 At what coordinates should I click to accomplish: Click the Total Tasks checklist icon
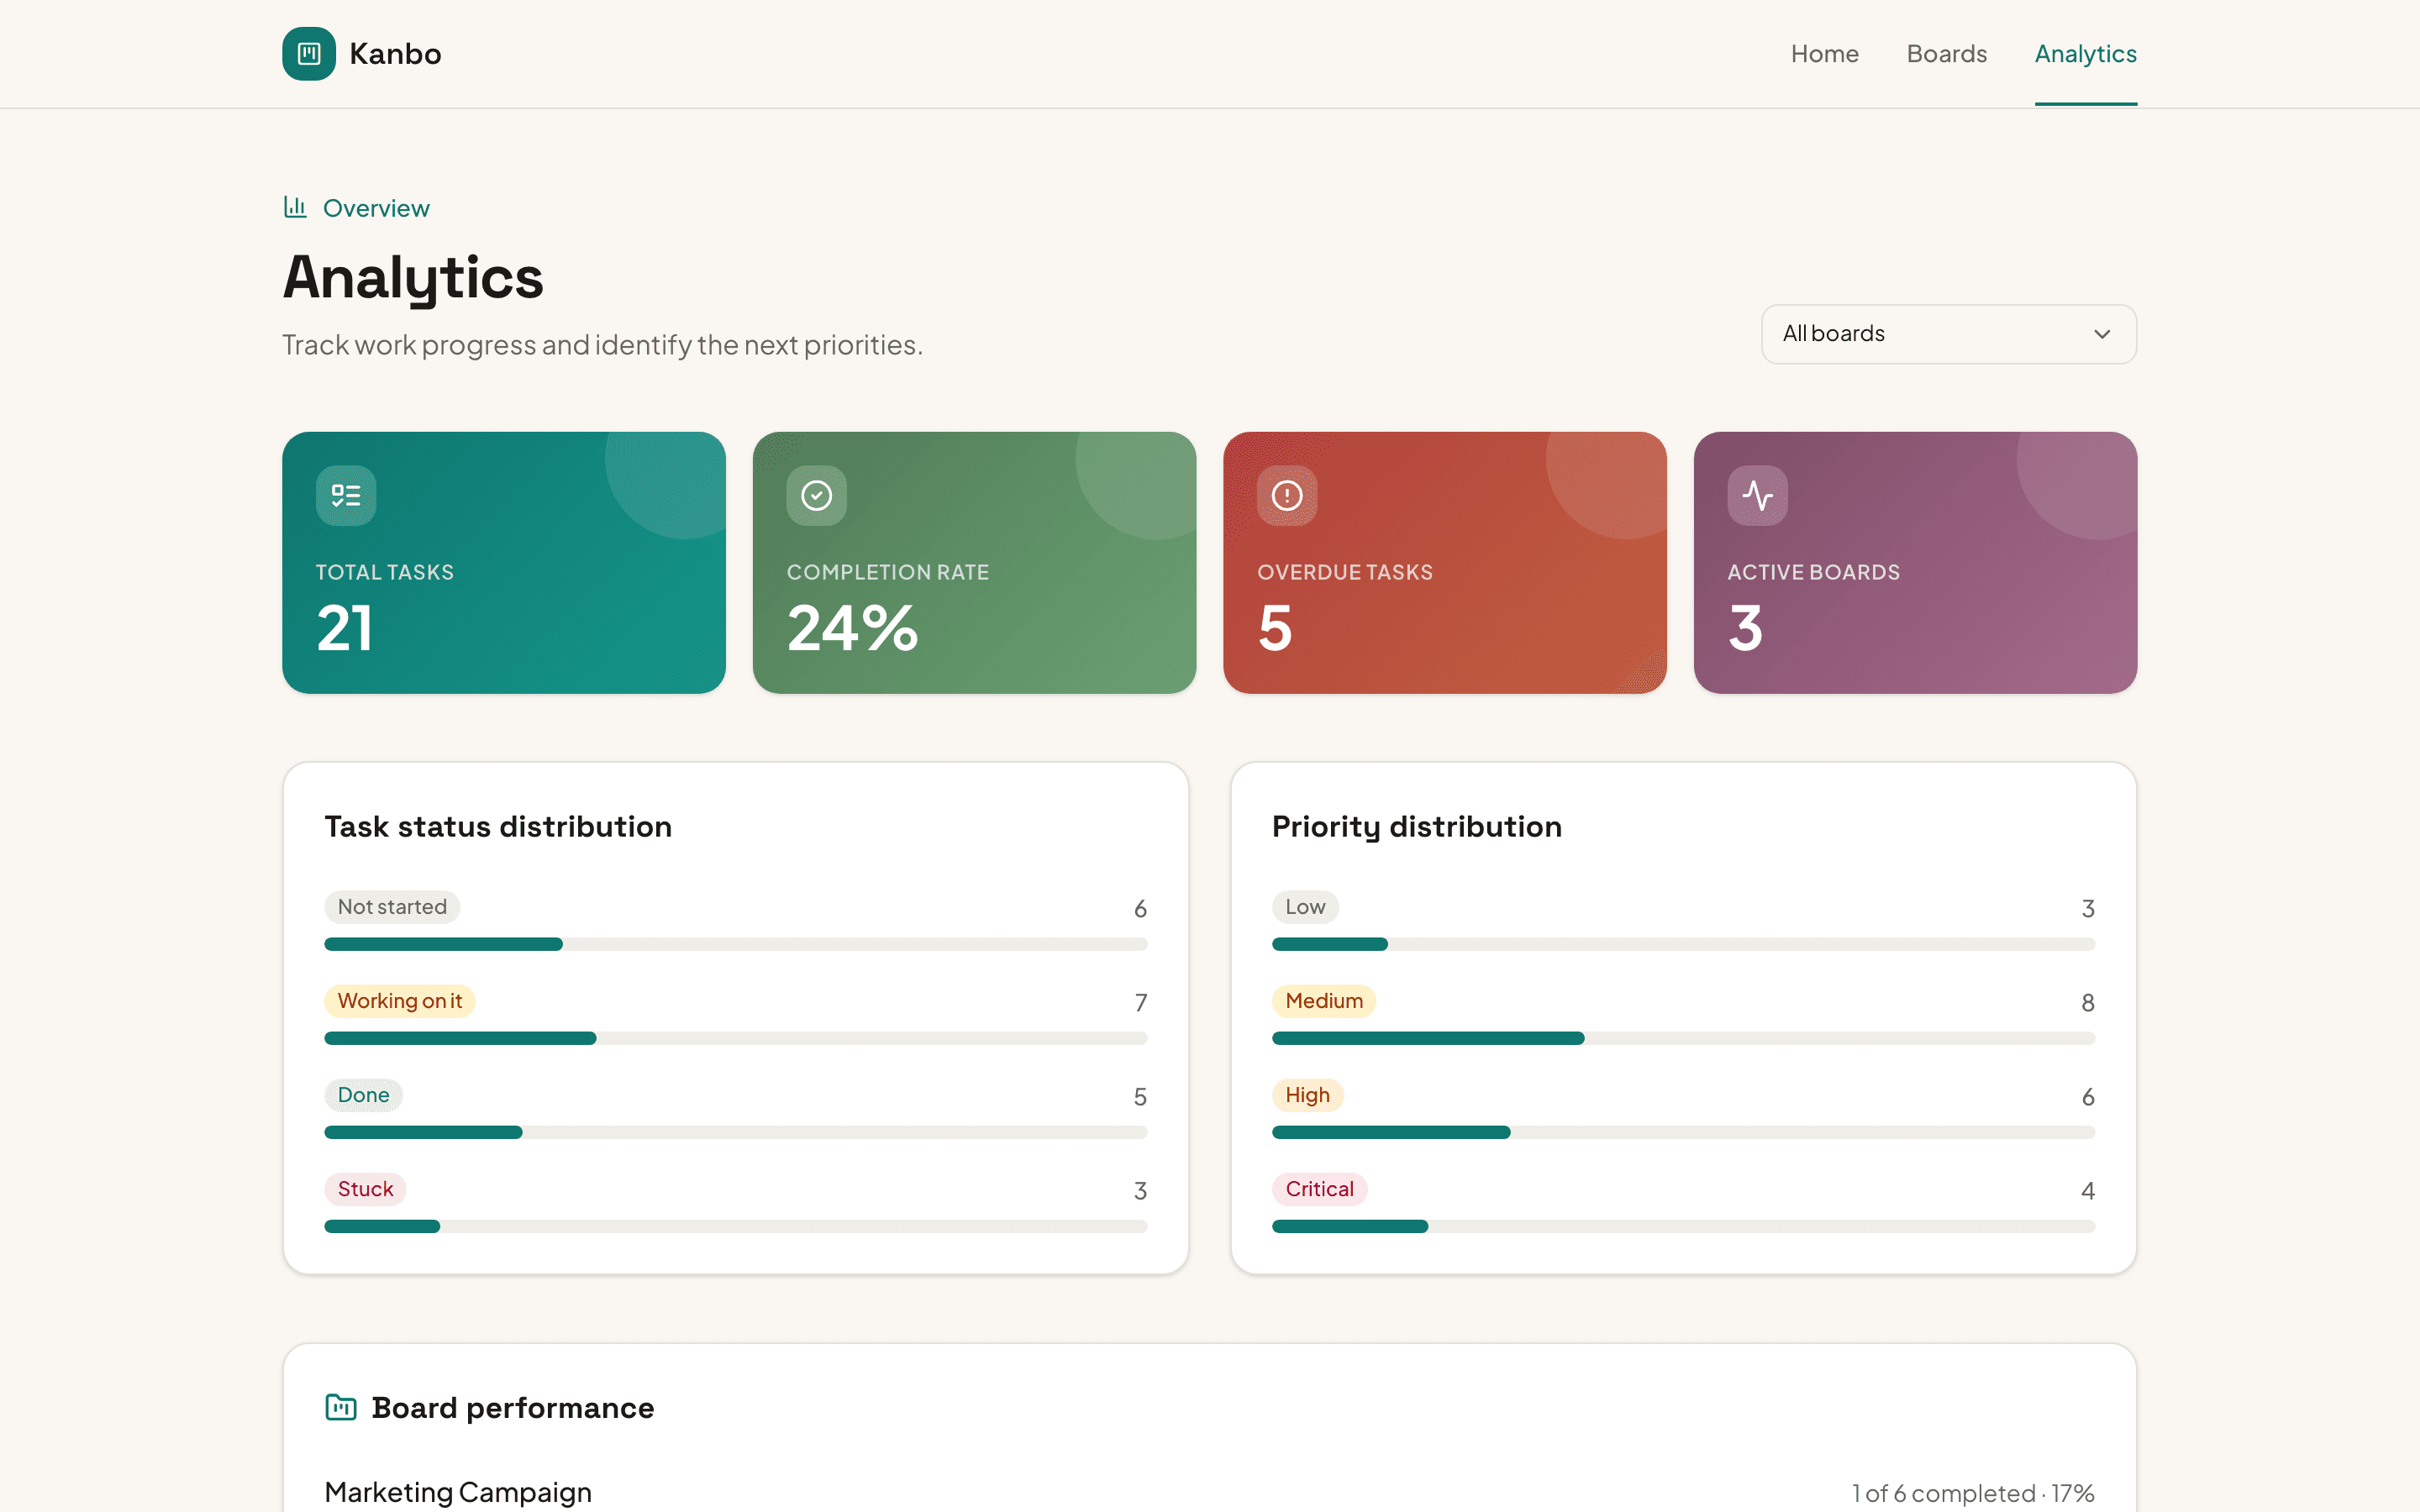346,495
